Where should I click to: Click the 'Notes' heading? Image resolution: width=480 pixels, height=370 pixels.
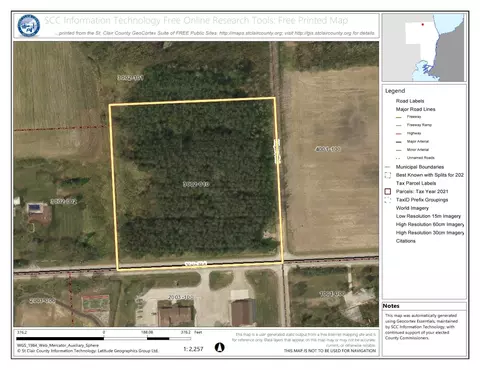[x=391, y=306]
